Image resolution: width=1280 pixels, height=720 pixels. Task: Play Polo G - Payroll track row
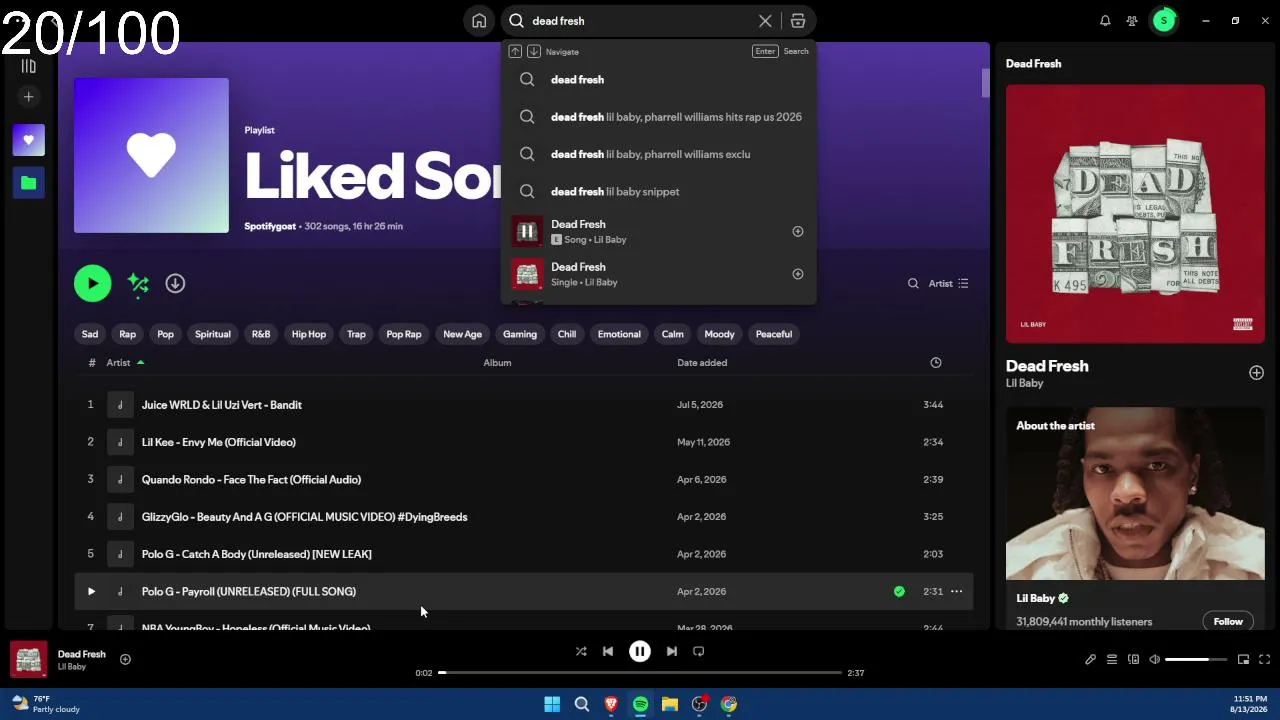click(91, 592)
